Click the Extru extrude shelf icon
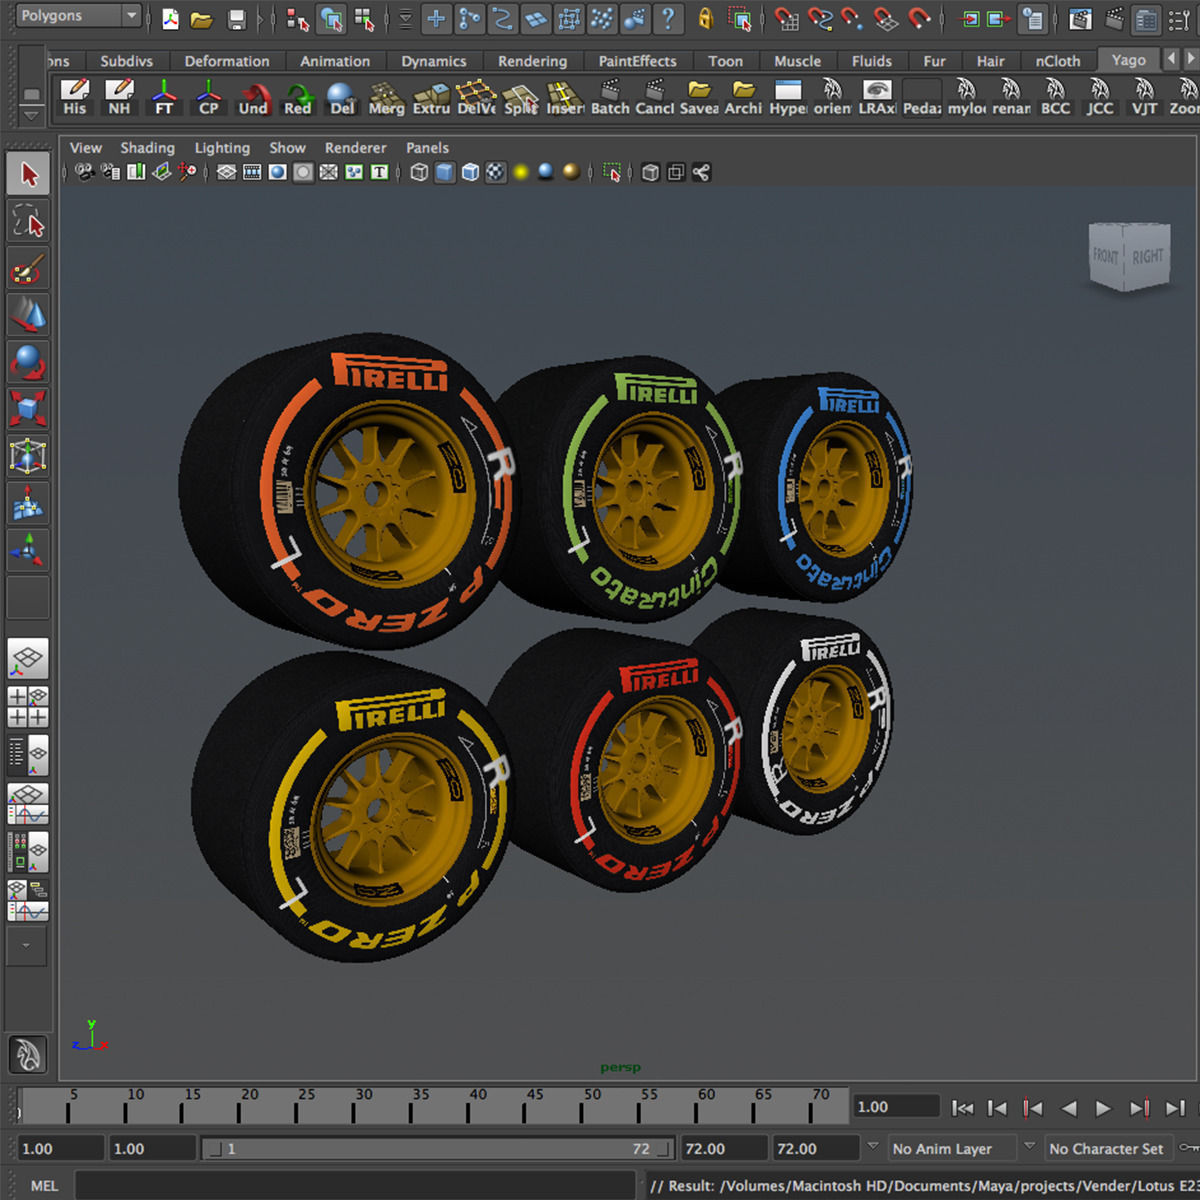The height and width of the screenshot is (1200, 1200). click(x=431, y=97)
